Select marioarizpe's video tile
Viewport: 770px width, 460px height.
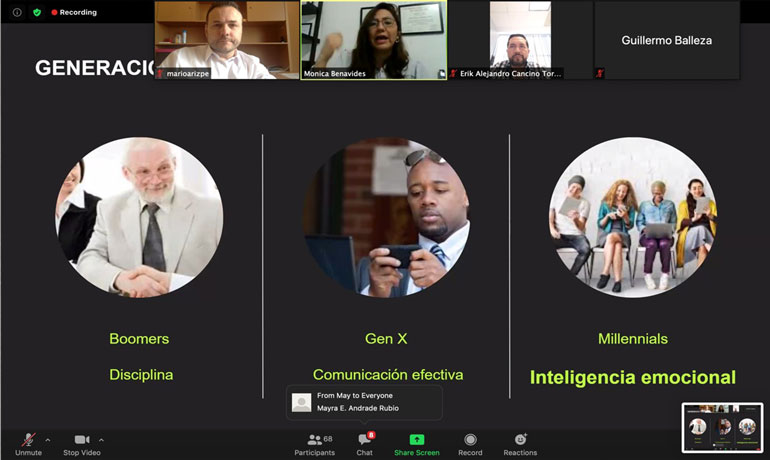[x=227, y=40]
